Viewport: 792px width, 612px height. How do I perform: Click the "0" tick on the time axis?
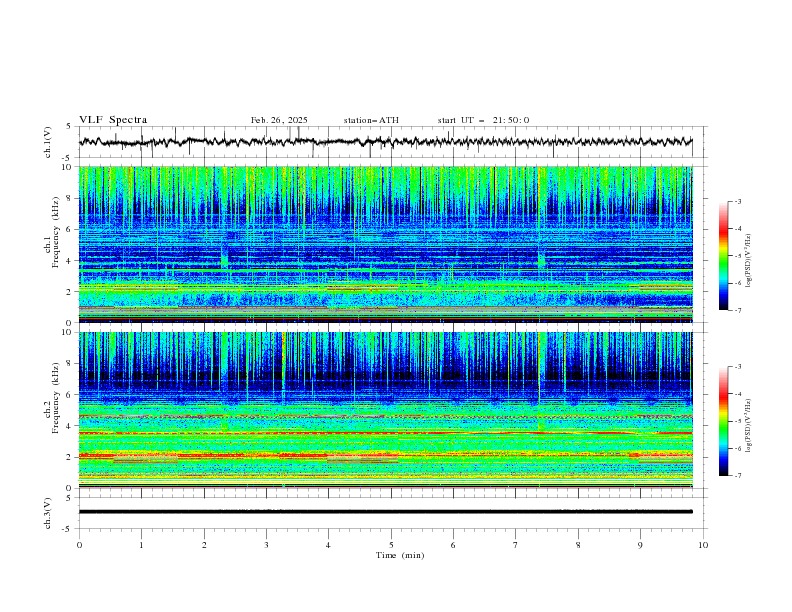click(79, 545)
